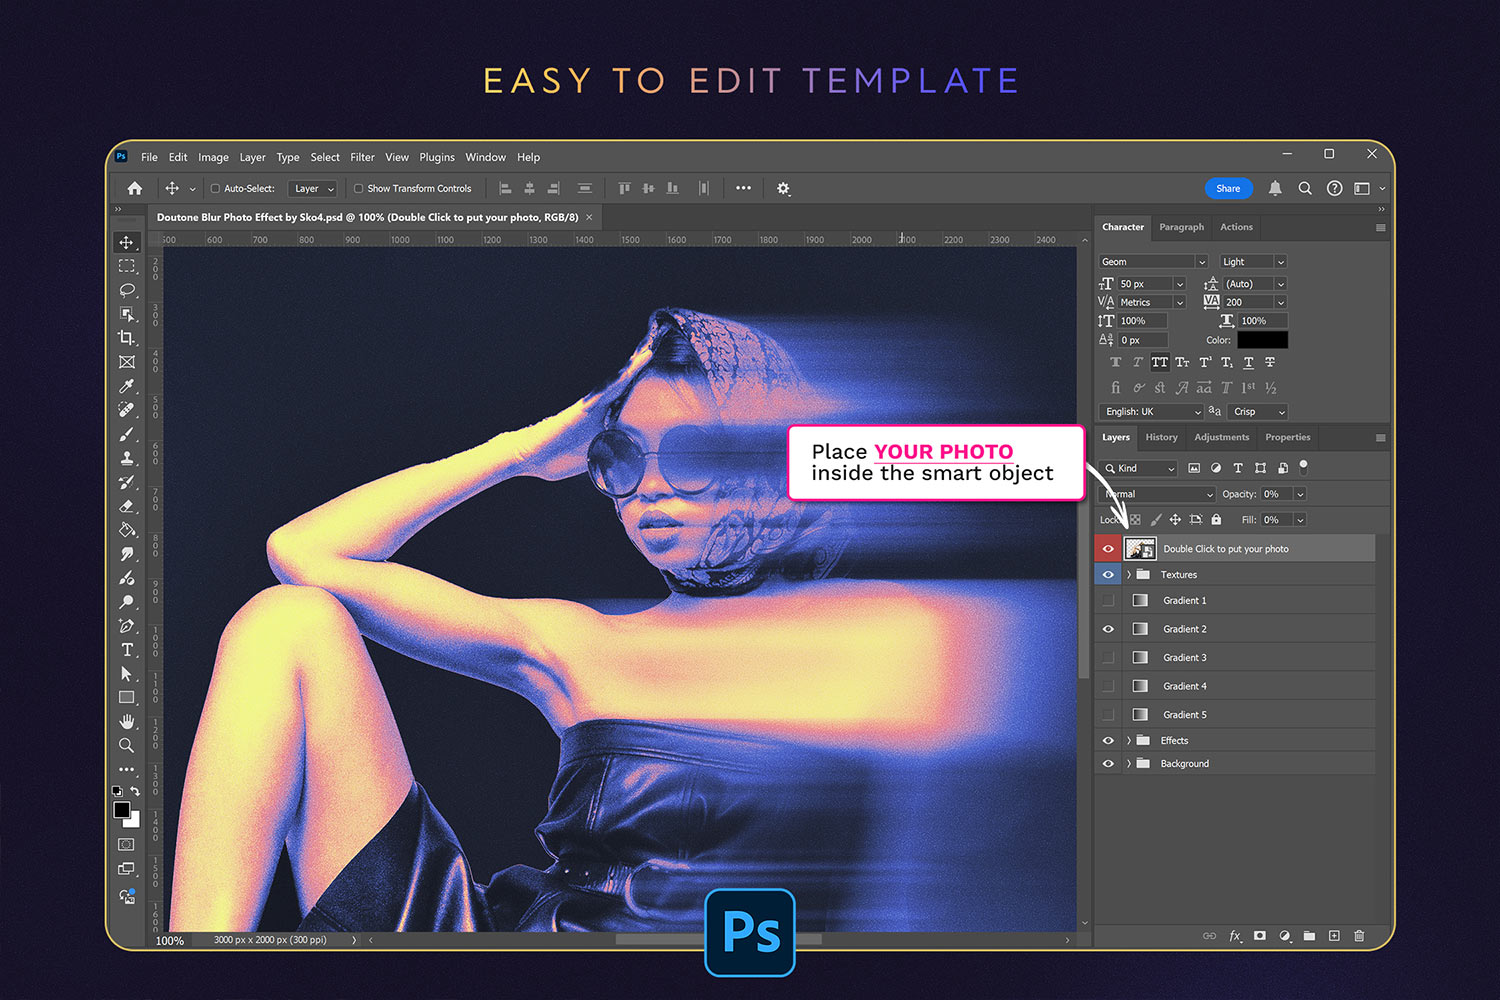Select the Crop tool
Viewport: 1500px width, 1000px height.
click(x=127, y=338)
